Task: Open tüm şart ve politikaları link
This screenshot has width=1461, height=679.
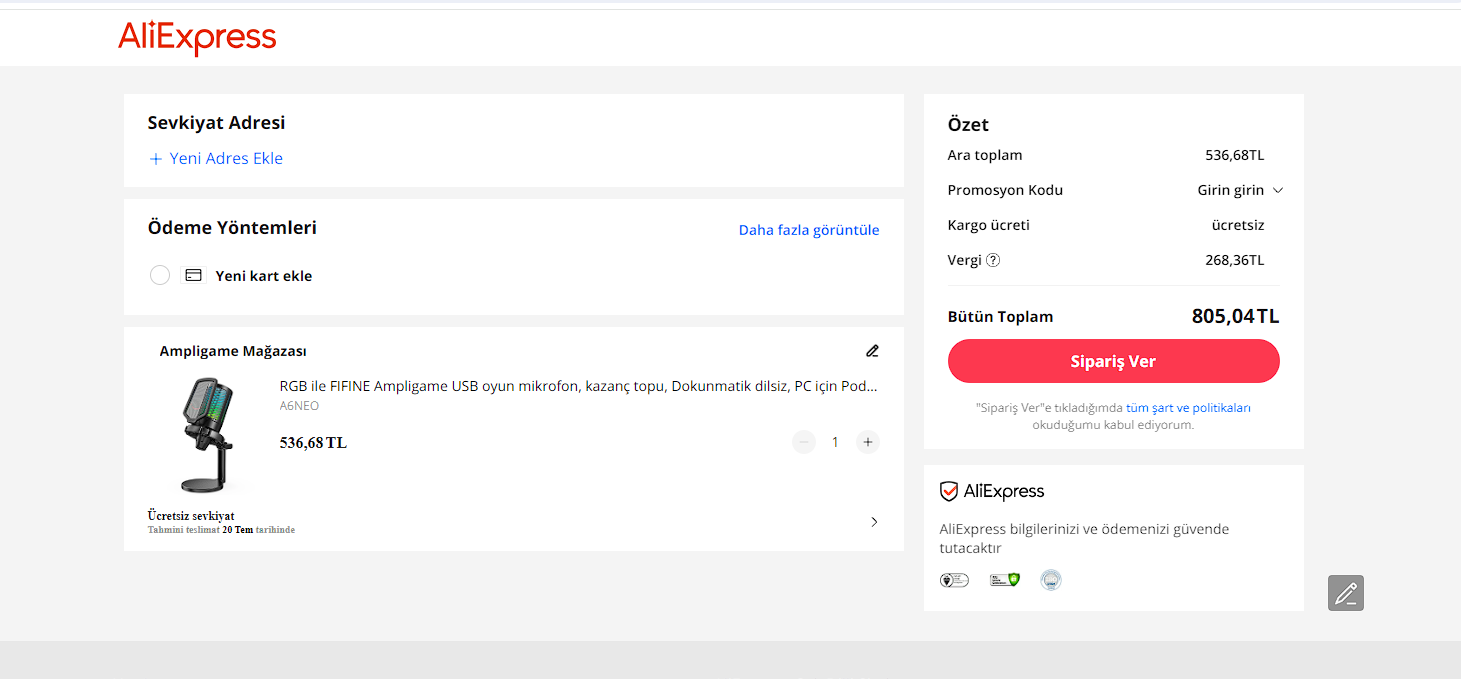Action: pyautogui.click(x=1188, y=408)
